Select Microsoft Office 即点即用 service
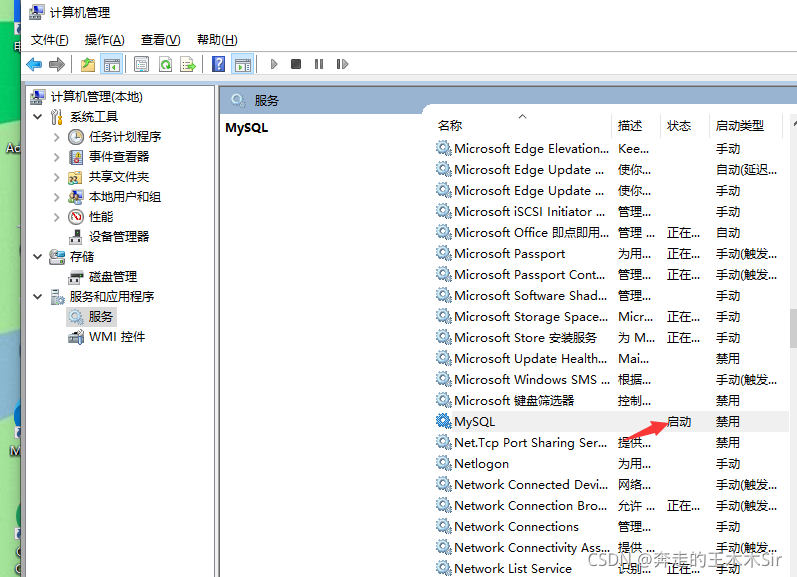Screen dimensions: 797x577 pos(611,232)
